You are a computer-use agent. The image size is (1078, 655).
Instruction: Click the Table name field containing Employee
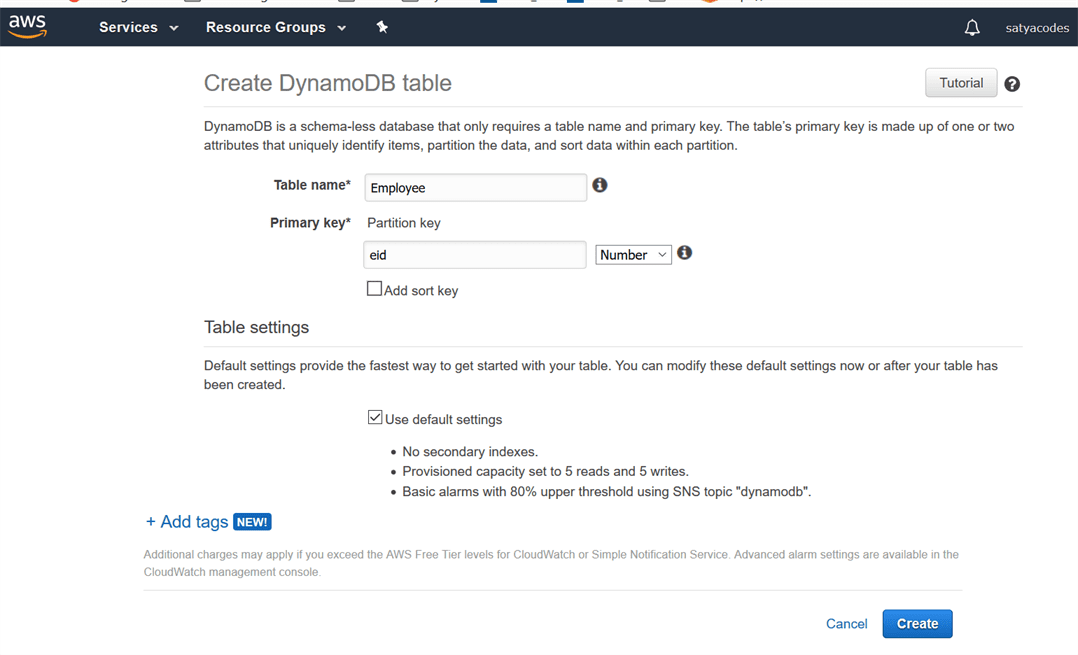(475, 187)
